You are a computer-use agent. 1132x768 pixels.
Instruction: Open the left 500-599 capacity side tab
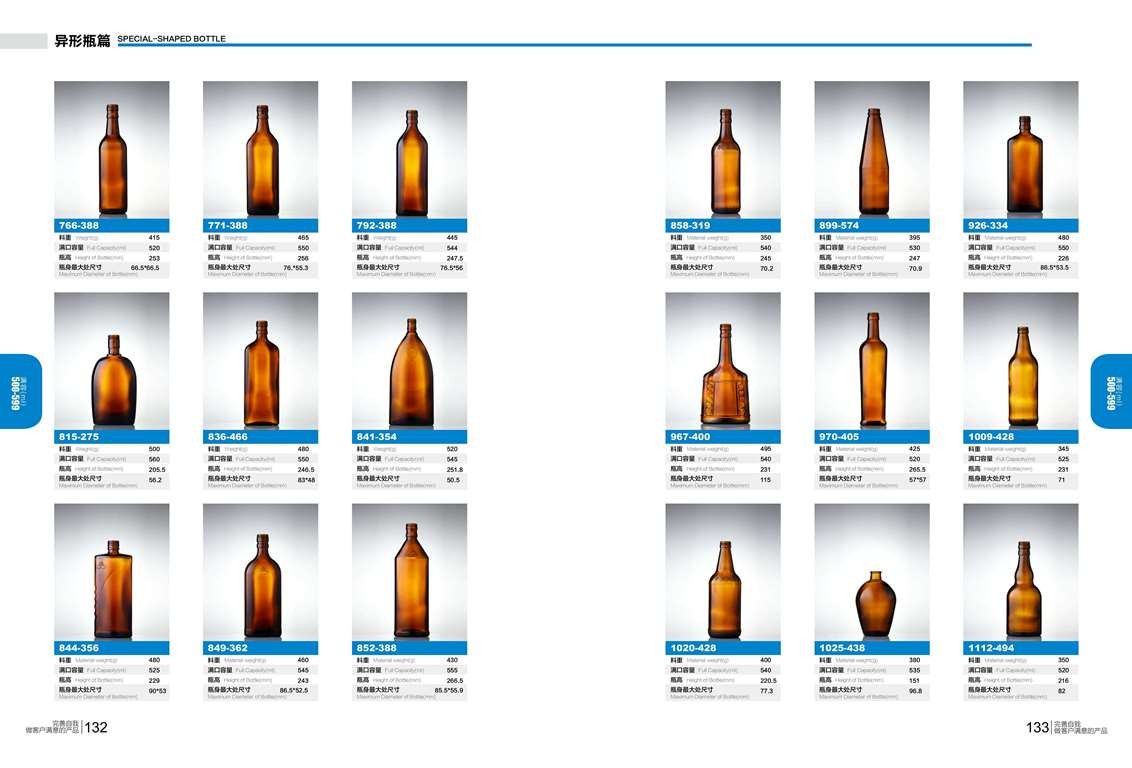tap(20, 391)
